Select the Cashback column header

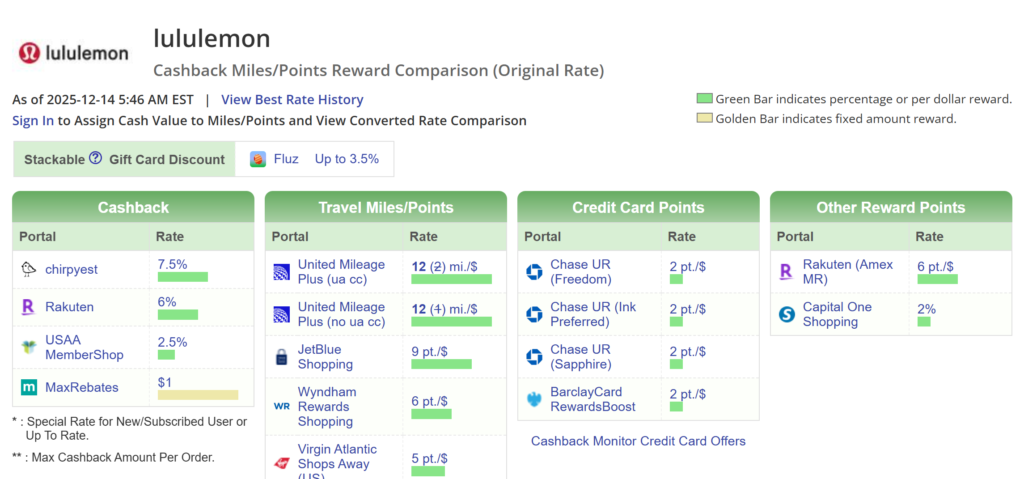point(133,208)
